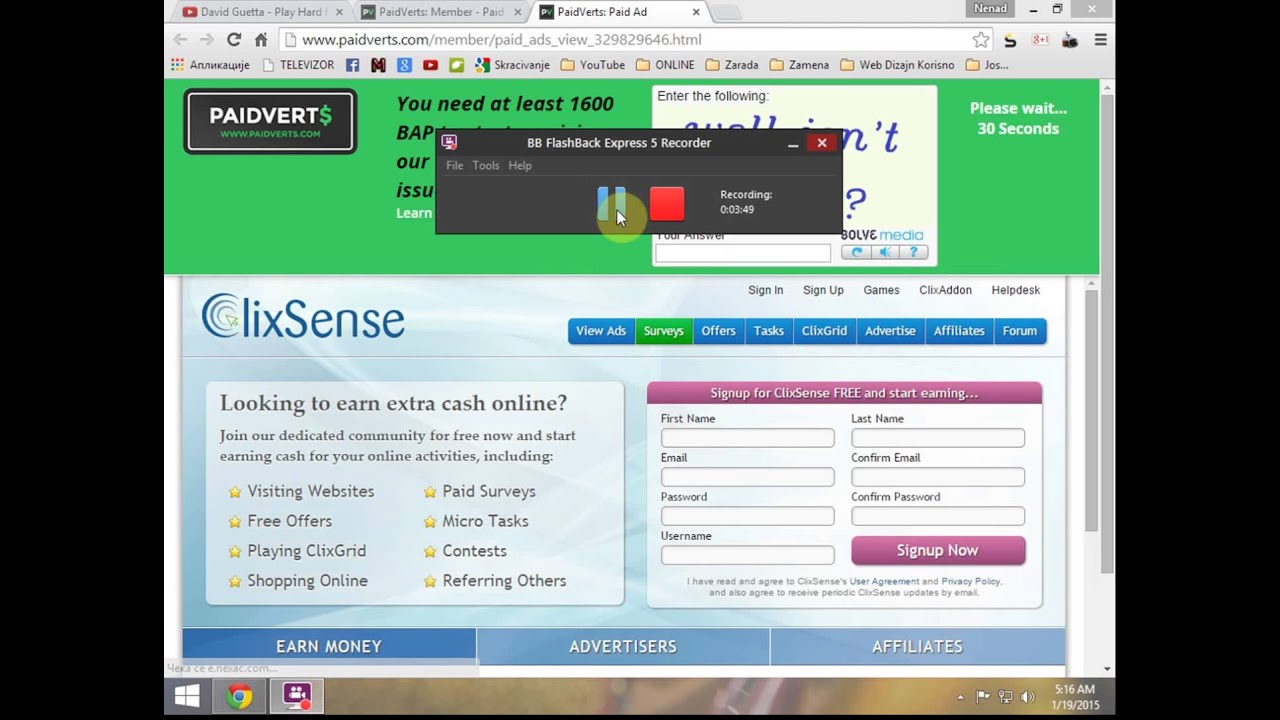Viewport: 1280px width, 720px height.
Task: Click the First Name field
Action: coord(747,438)
